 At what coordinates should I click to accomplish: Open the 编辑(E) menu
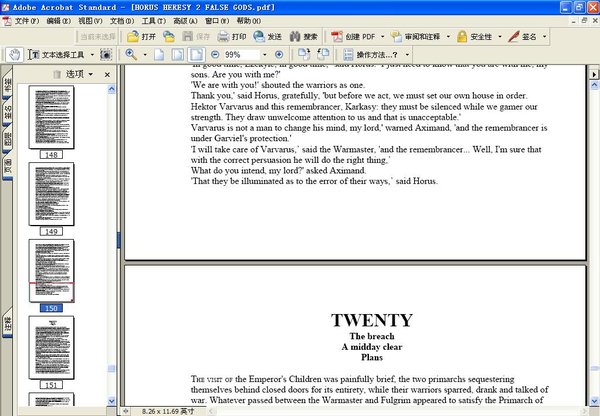[59, 21]
